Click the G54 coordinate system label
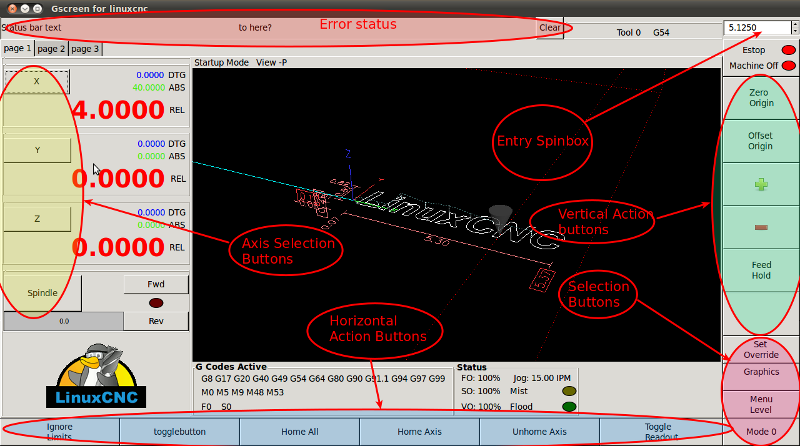The height and width of the screenshot is (446, 800). tap(661, 33)
